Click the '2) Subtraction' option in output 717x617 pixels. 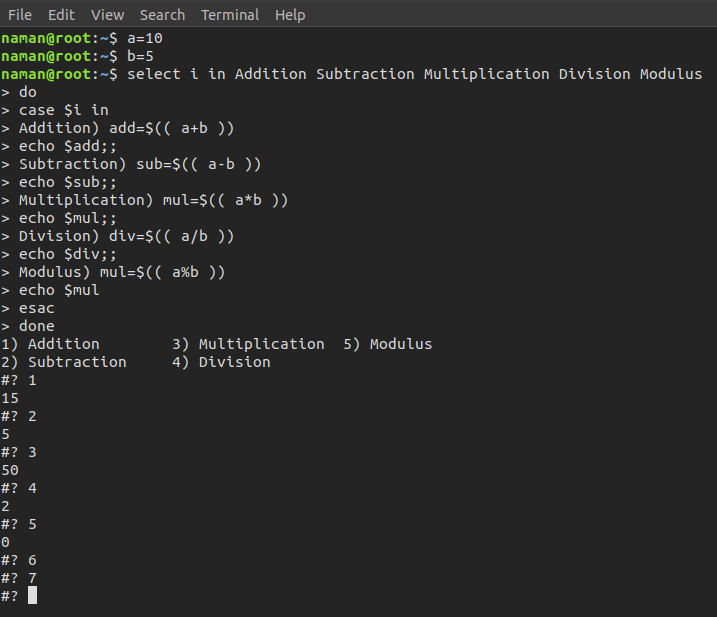[64, 362]
